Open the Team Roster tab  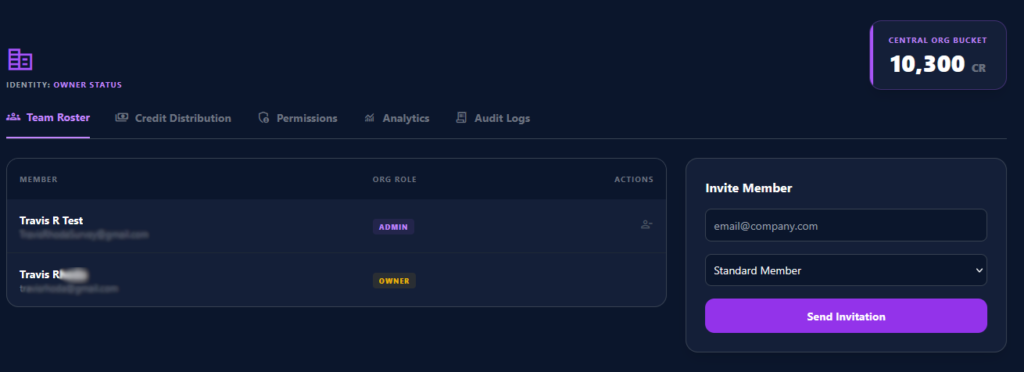pyautogui.click(x=48, y=118)
